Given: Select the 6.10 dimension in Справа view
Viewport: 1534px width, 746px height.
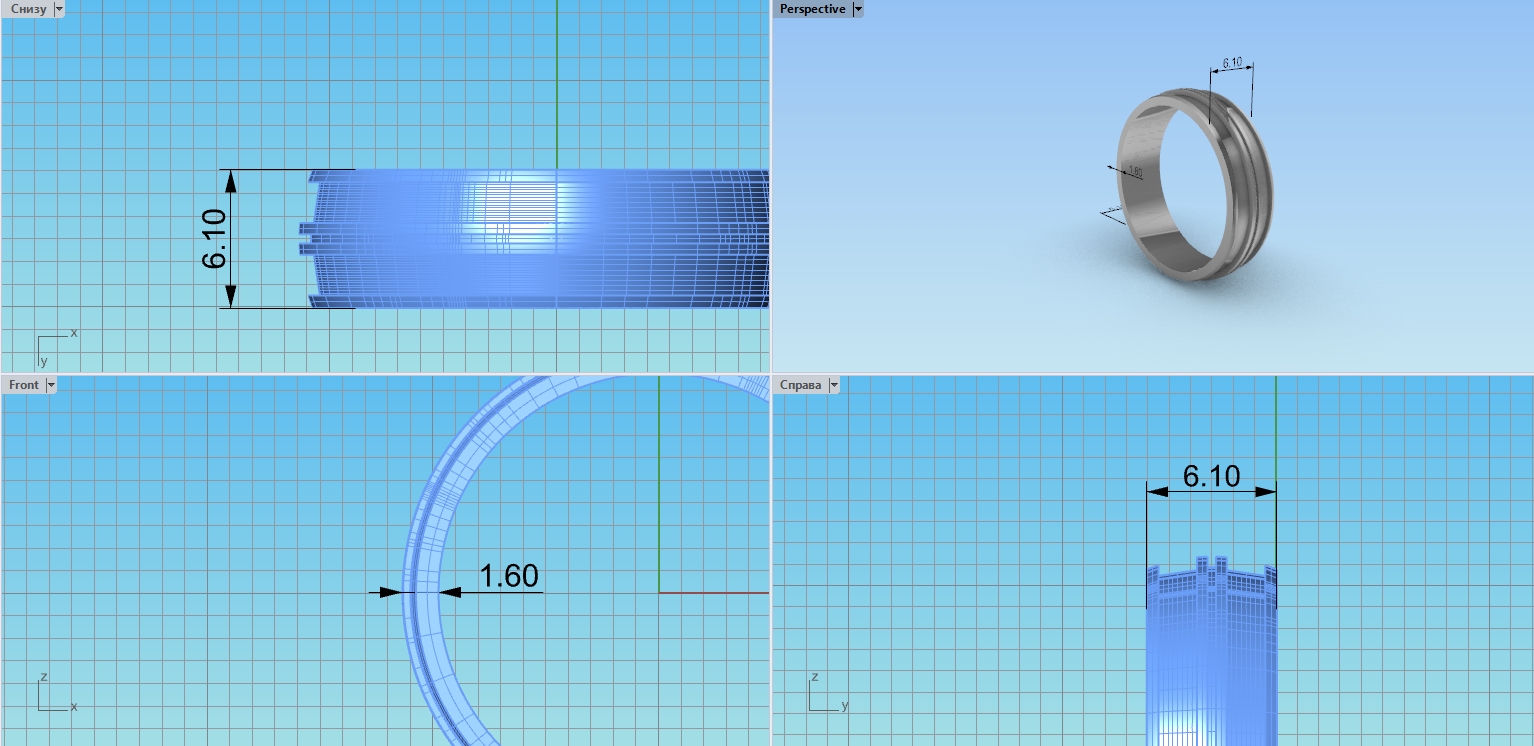Looking at the screenshot, I should coord(1211,476).
